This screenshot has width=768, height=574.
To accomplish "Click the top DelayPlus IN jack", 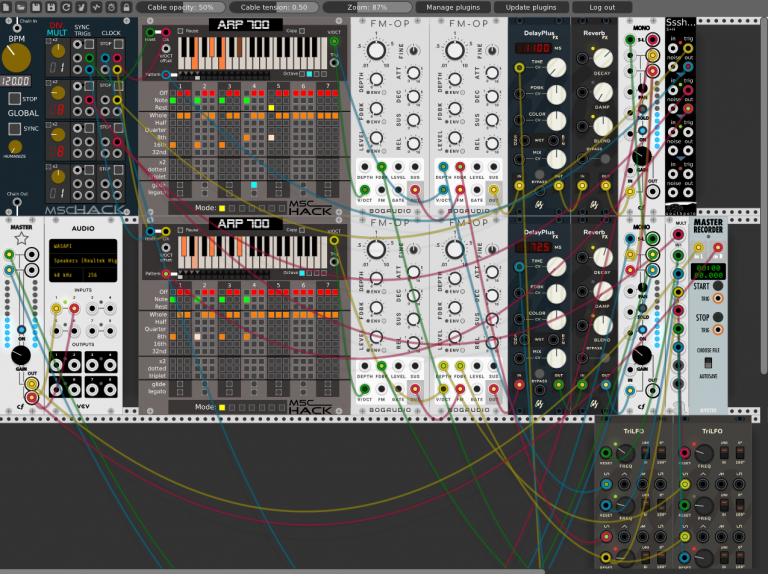I will click(x=519, y=185).
